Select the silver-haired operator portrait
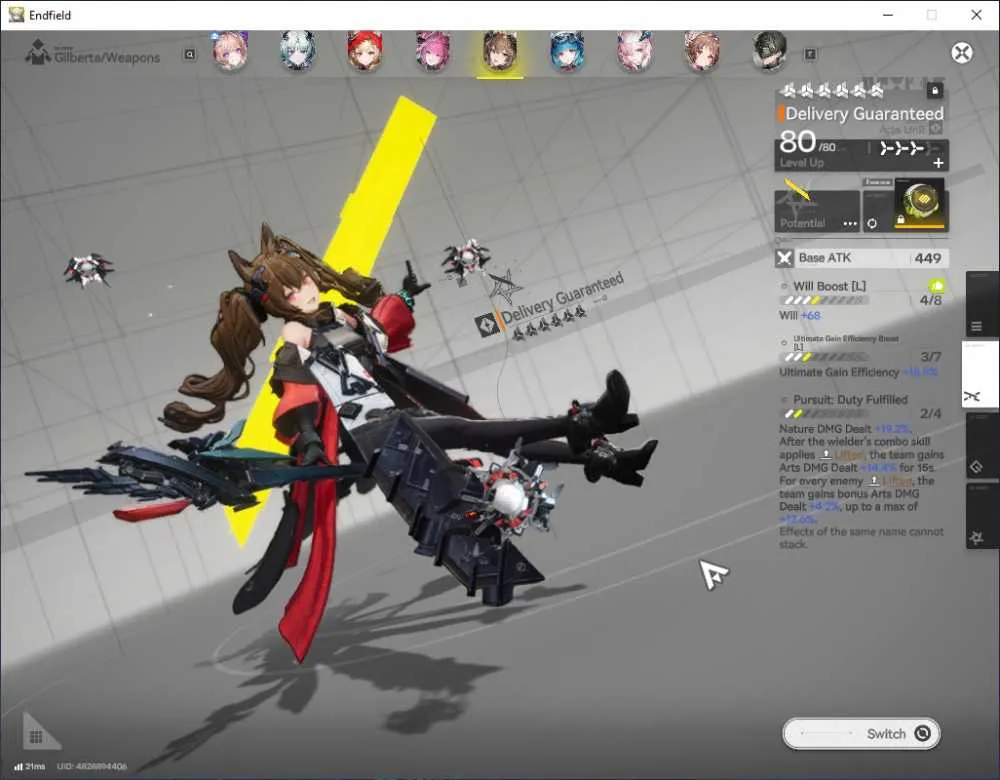This screenshot has width=1000, height=780. (297, 50)
